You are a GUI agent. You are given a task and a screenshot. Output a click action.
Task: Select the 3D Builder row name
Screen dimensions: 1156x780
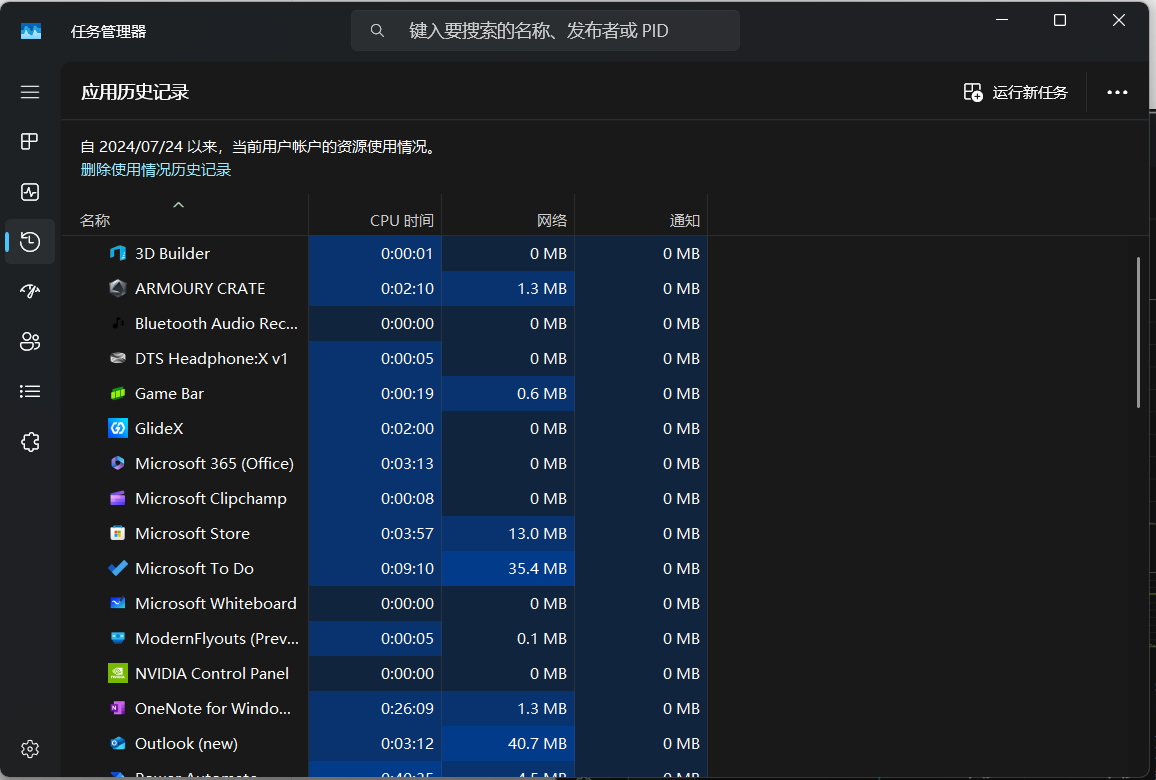[x=173, y=254]
